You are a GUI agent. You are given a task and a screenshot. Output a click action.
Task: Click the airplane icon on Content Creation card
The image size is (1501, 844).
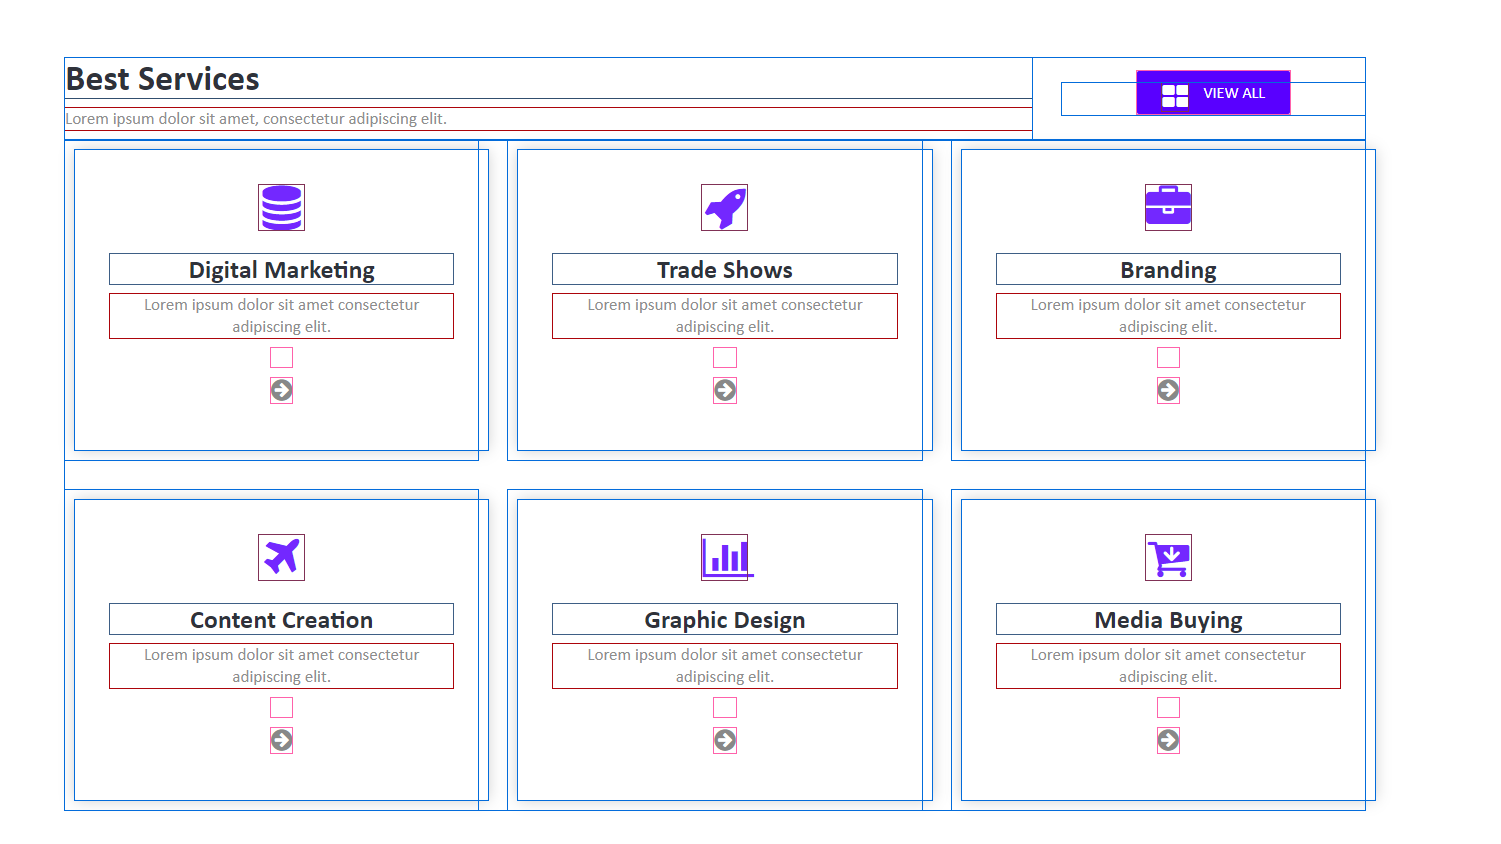click(x=281, y=557)
